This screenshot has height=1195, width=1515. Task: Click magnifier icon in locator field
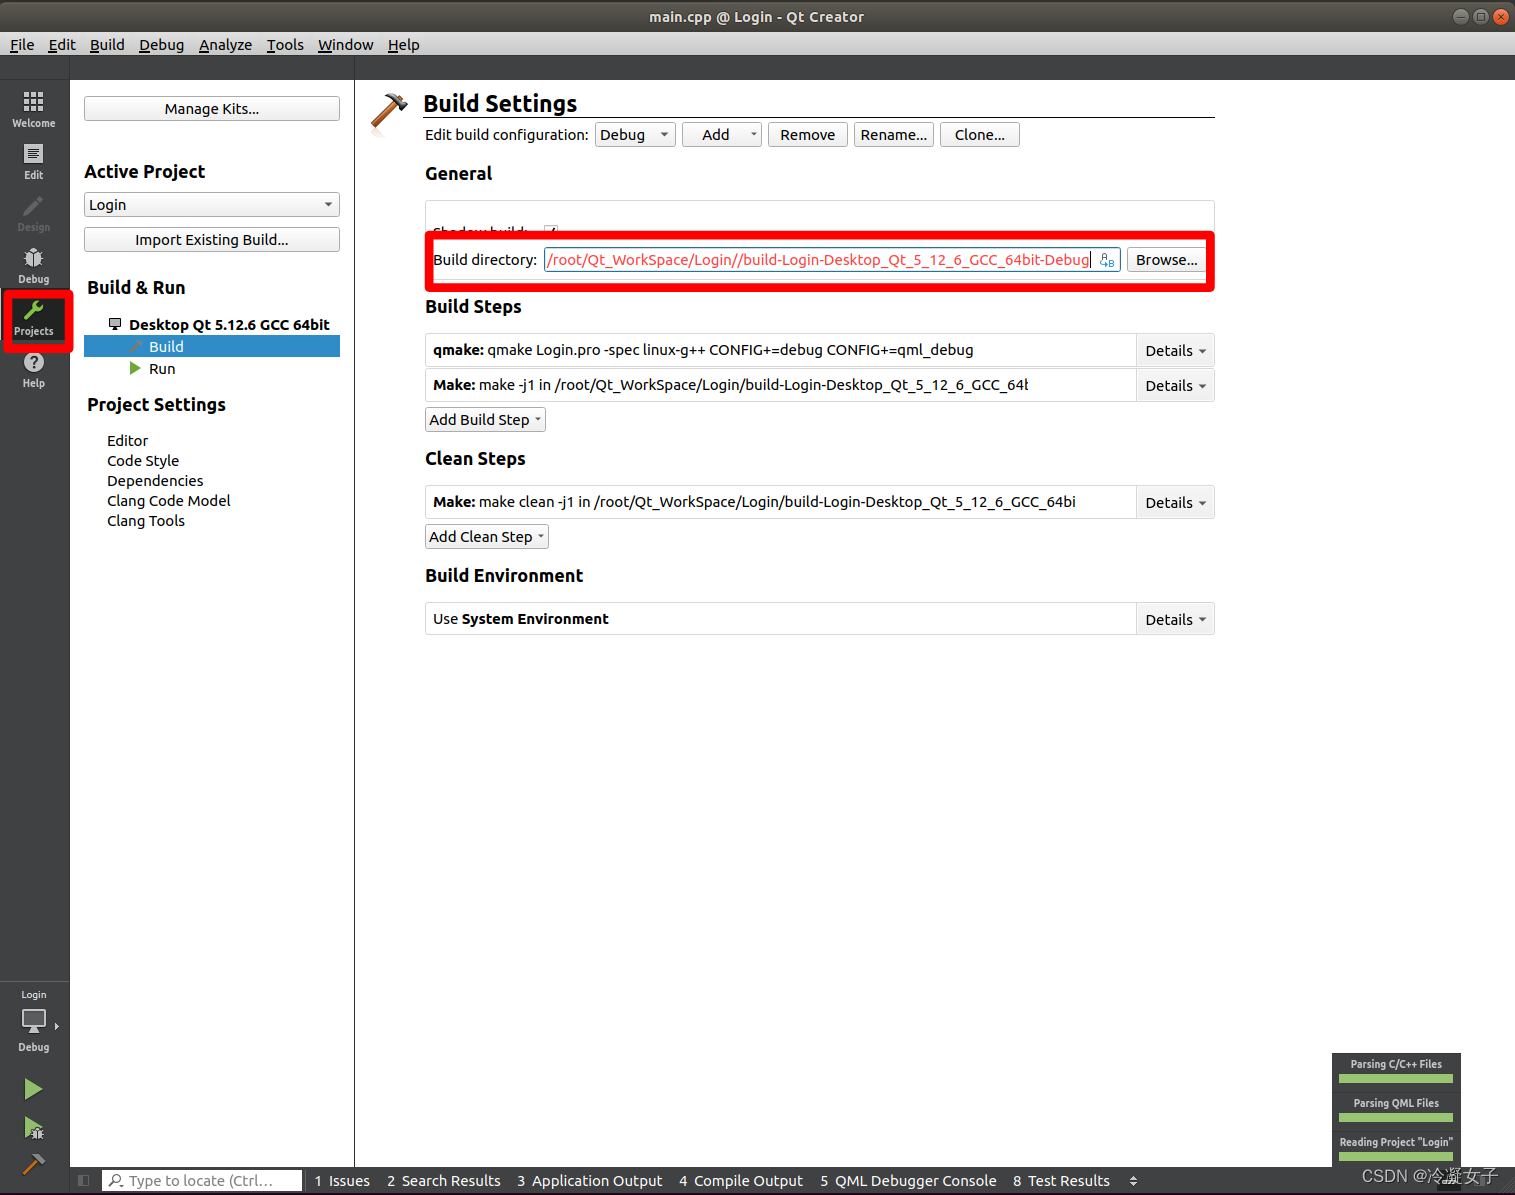[x=116, y=1181]
